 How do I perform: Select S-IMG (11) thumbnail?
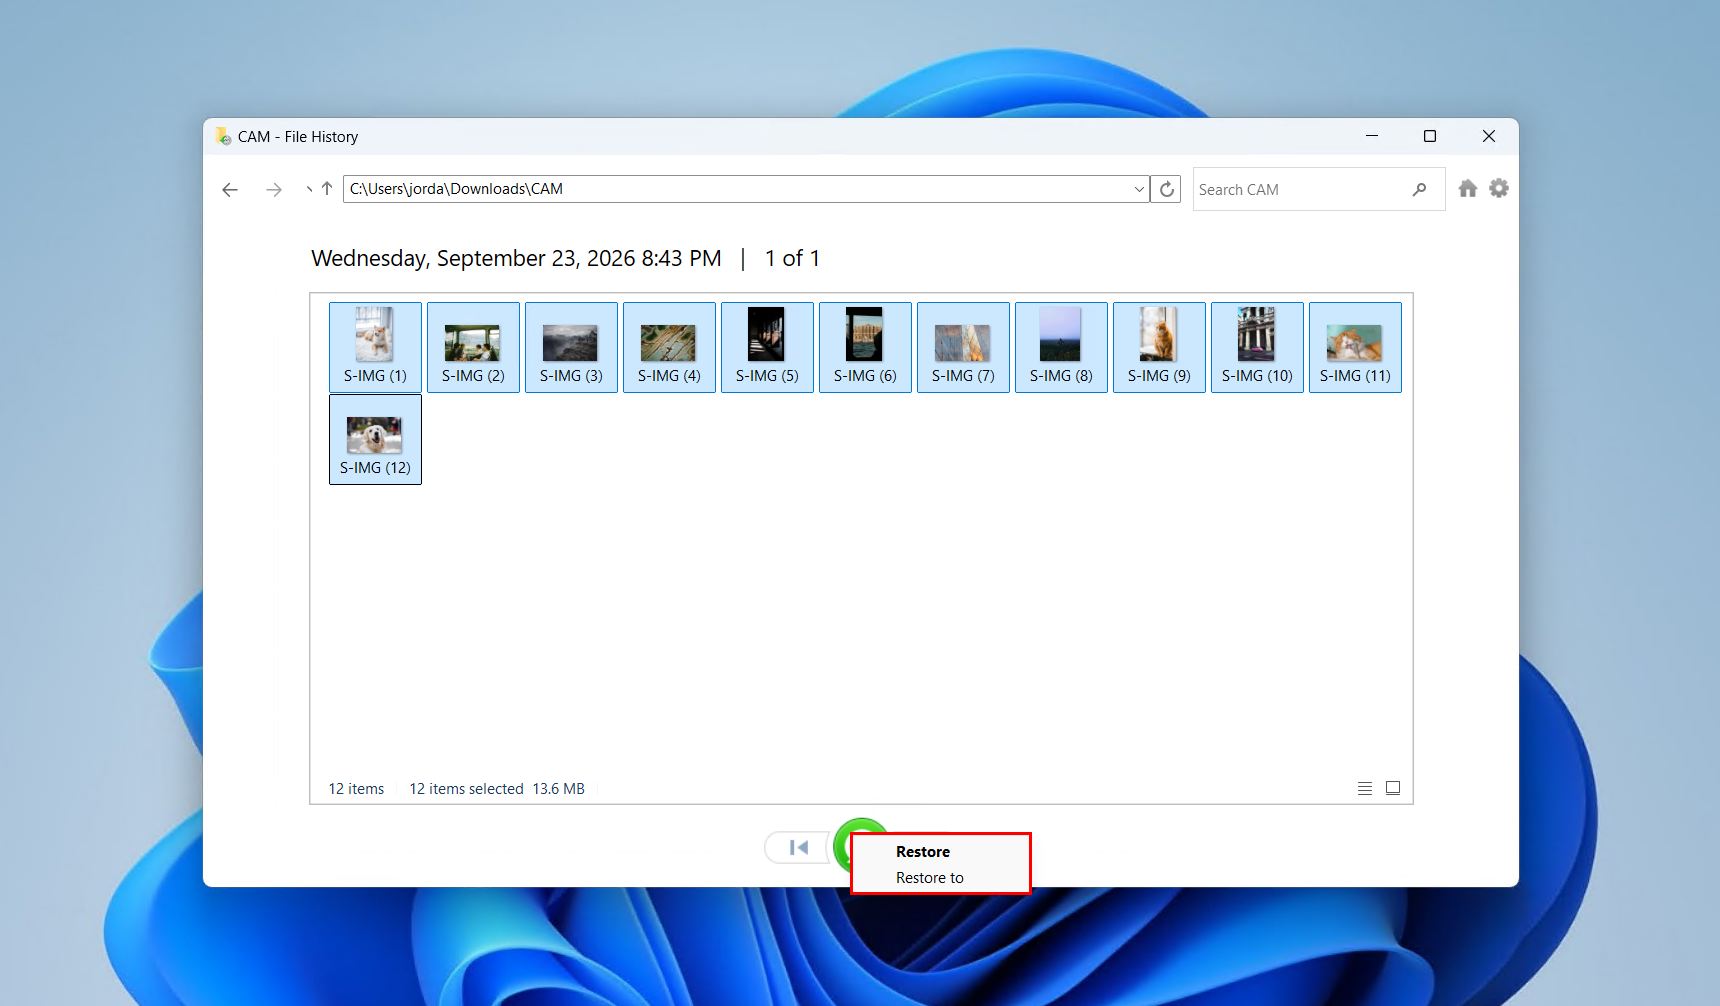click(1355, 347)
